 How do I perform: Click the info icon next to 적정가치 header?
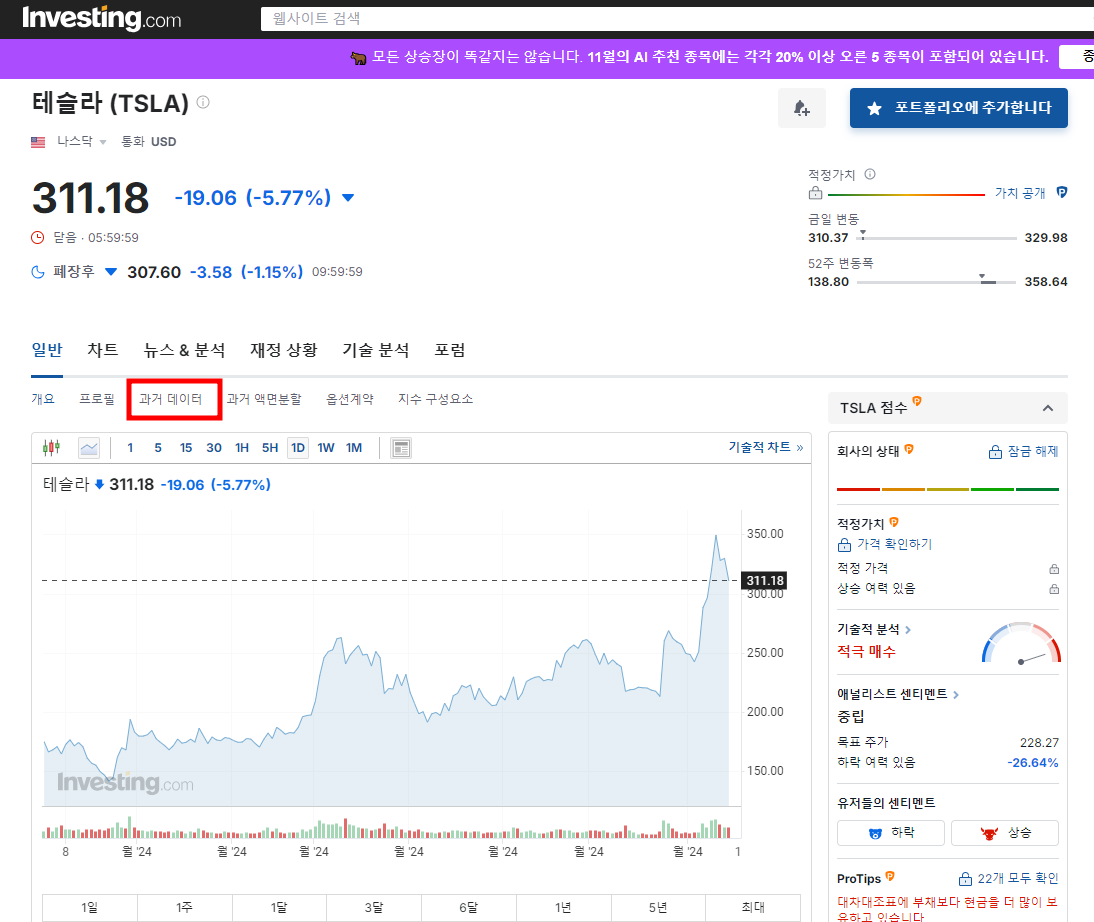(x=870, y=174)
